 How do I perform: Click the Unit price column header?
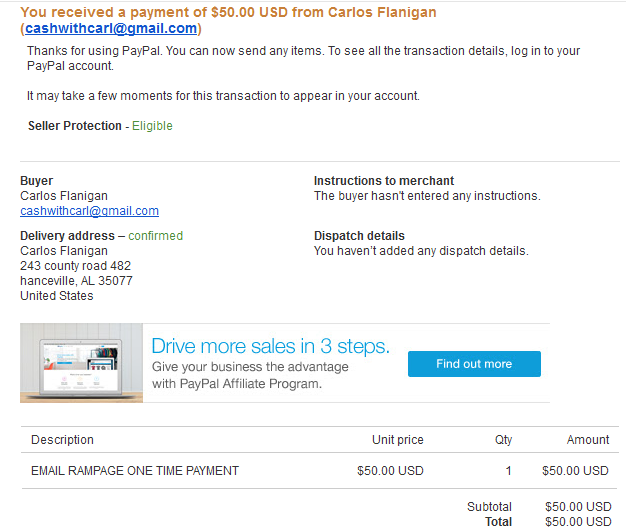pyautogui.click(x=398, y=440)
